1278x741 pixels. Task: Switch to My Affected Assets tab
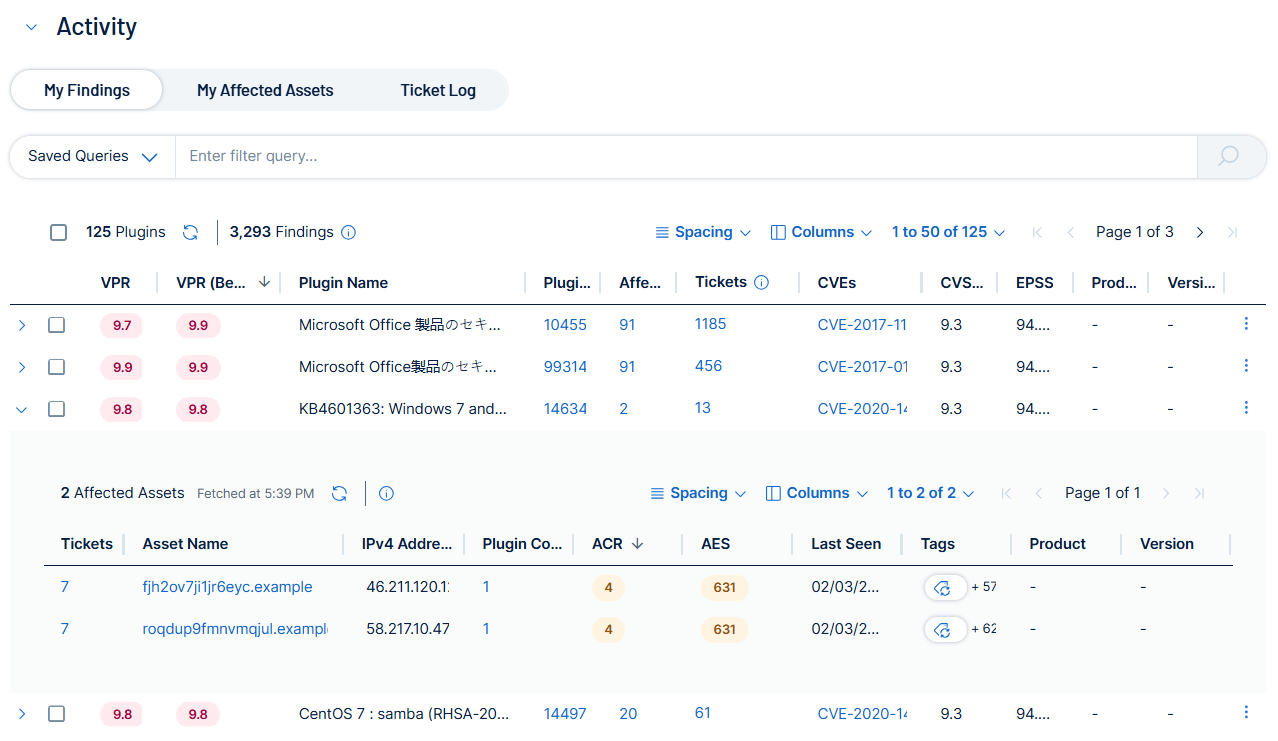tap(265, 90)
